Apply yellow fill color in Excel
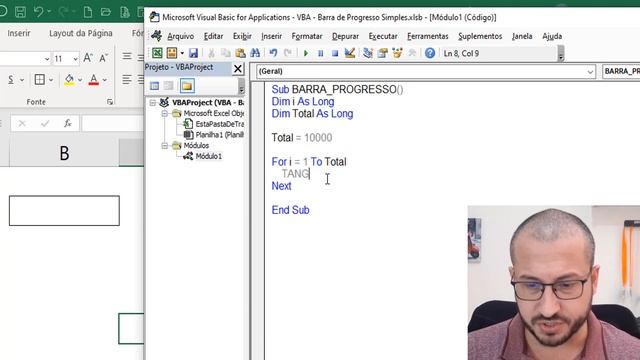640x360 pixels. (x=69, y=80)
